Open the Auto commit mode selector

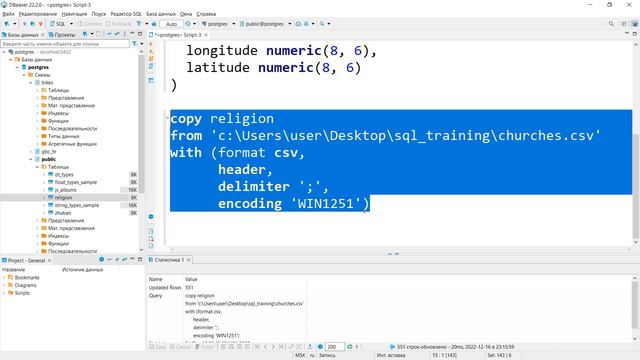click(171, 24)
